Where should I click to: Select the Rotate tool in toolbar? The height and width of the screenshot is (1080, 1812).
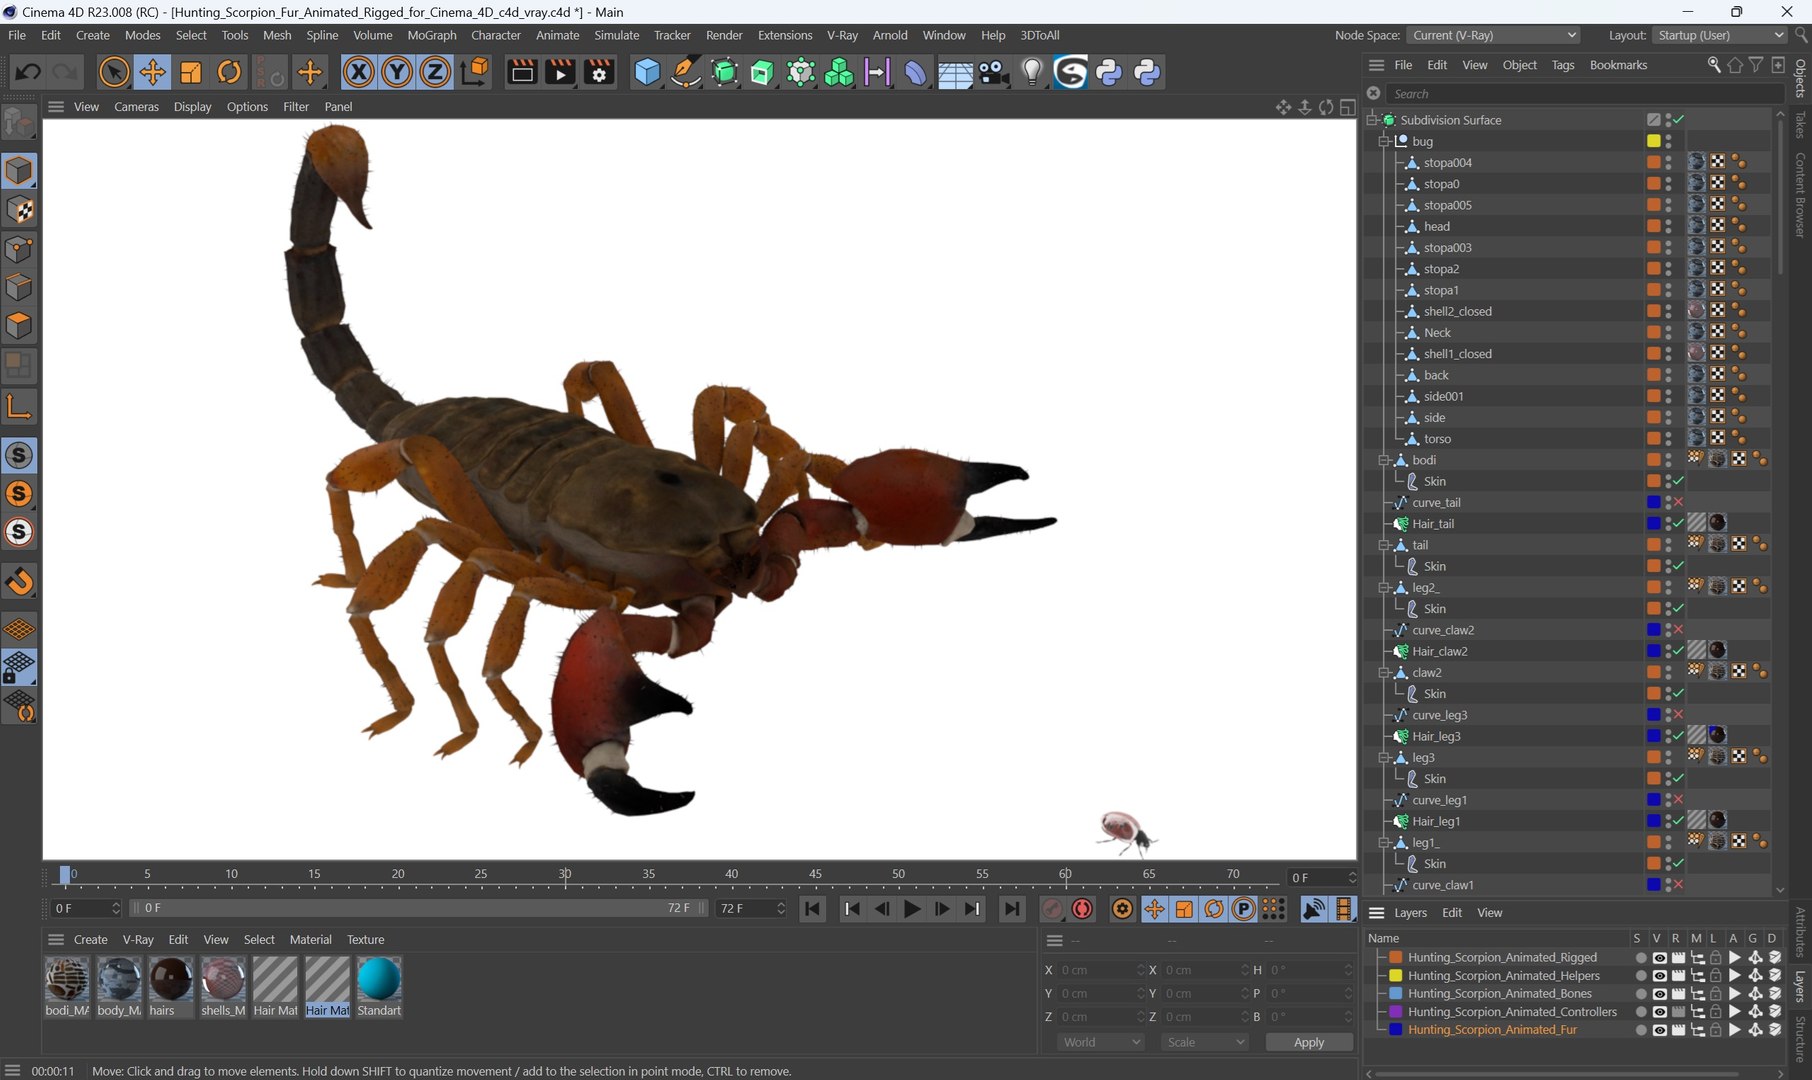[x=229, y=72]
